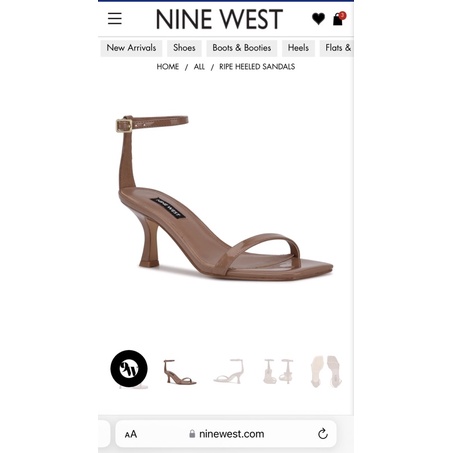The image size is (453, 453).
Task: Select the brown sandal side-view thumbnail
Action: click(180, 372)
